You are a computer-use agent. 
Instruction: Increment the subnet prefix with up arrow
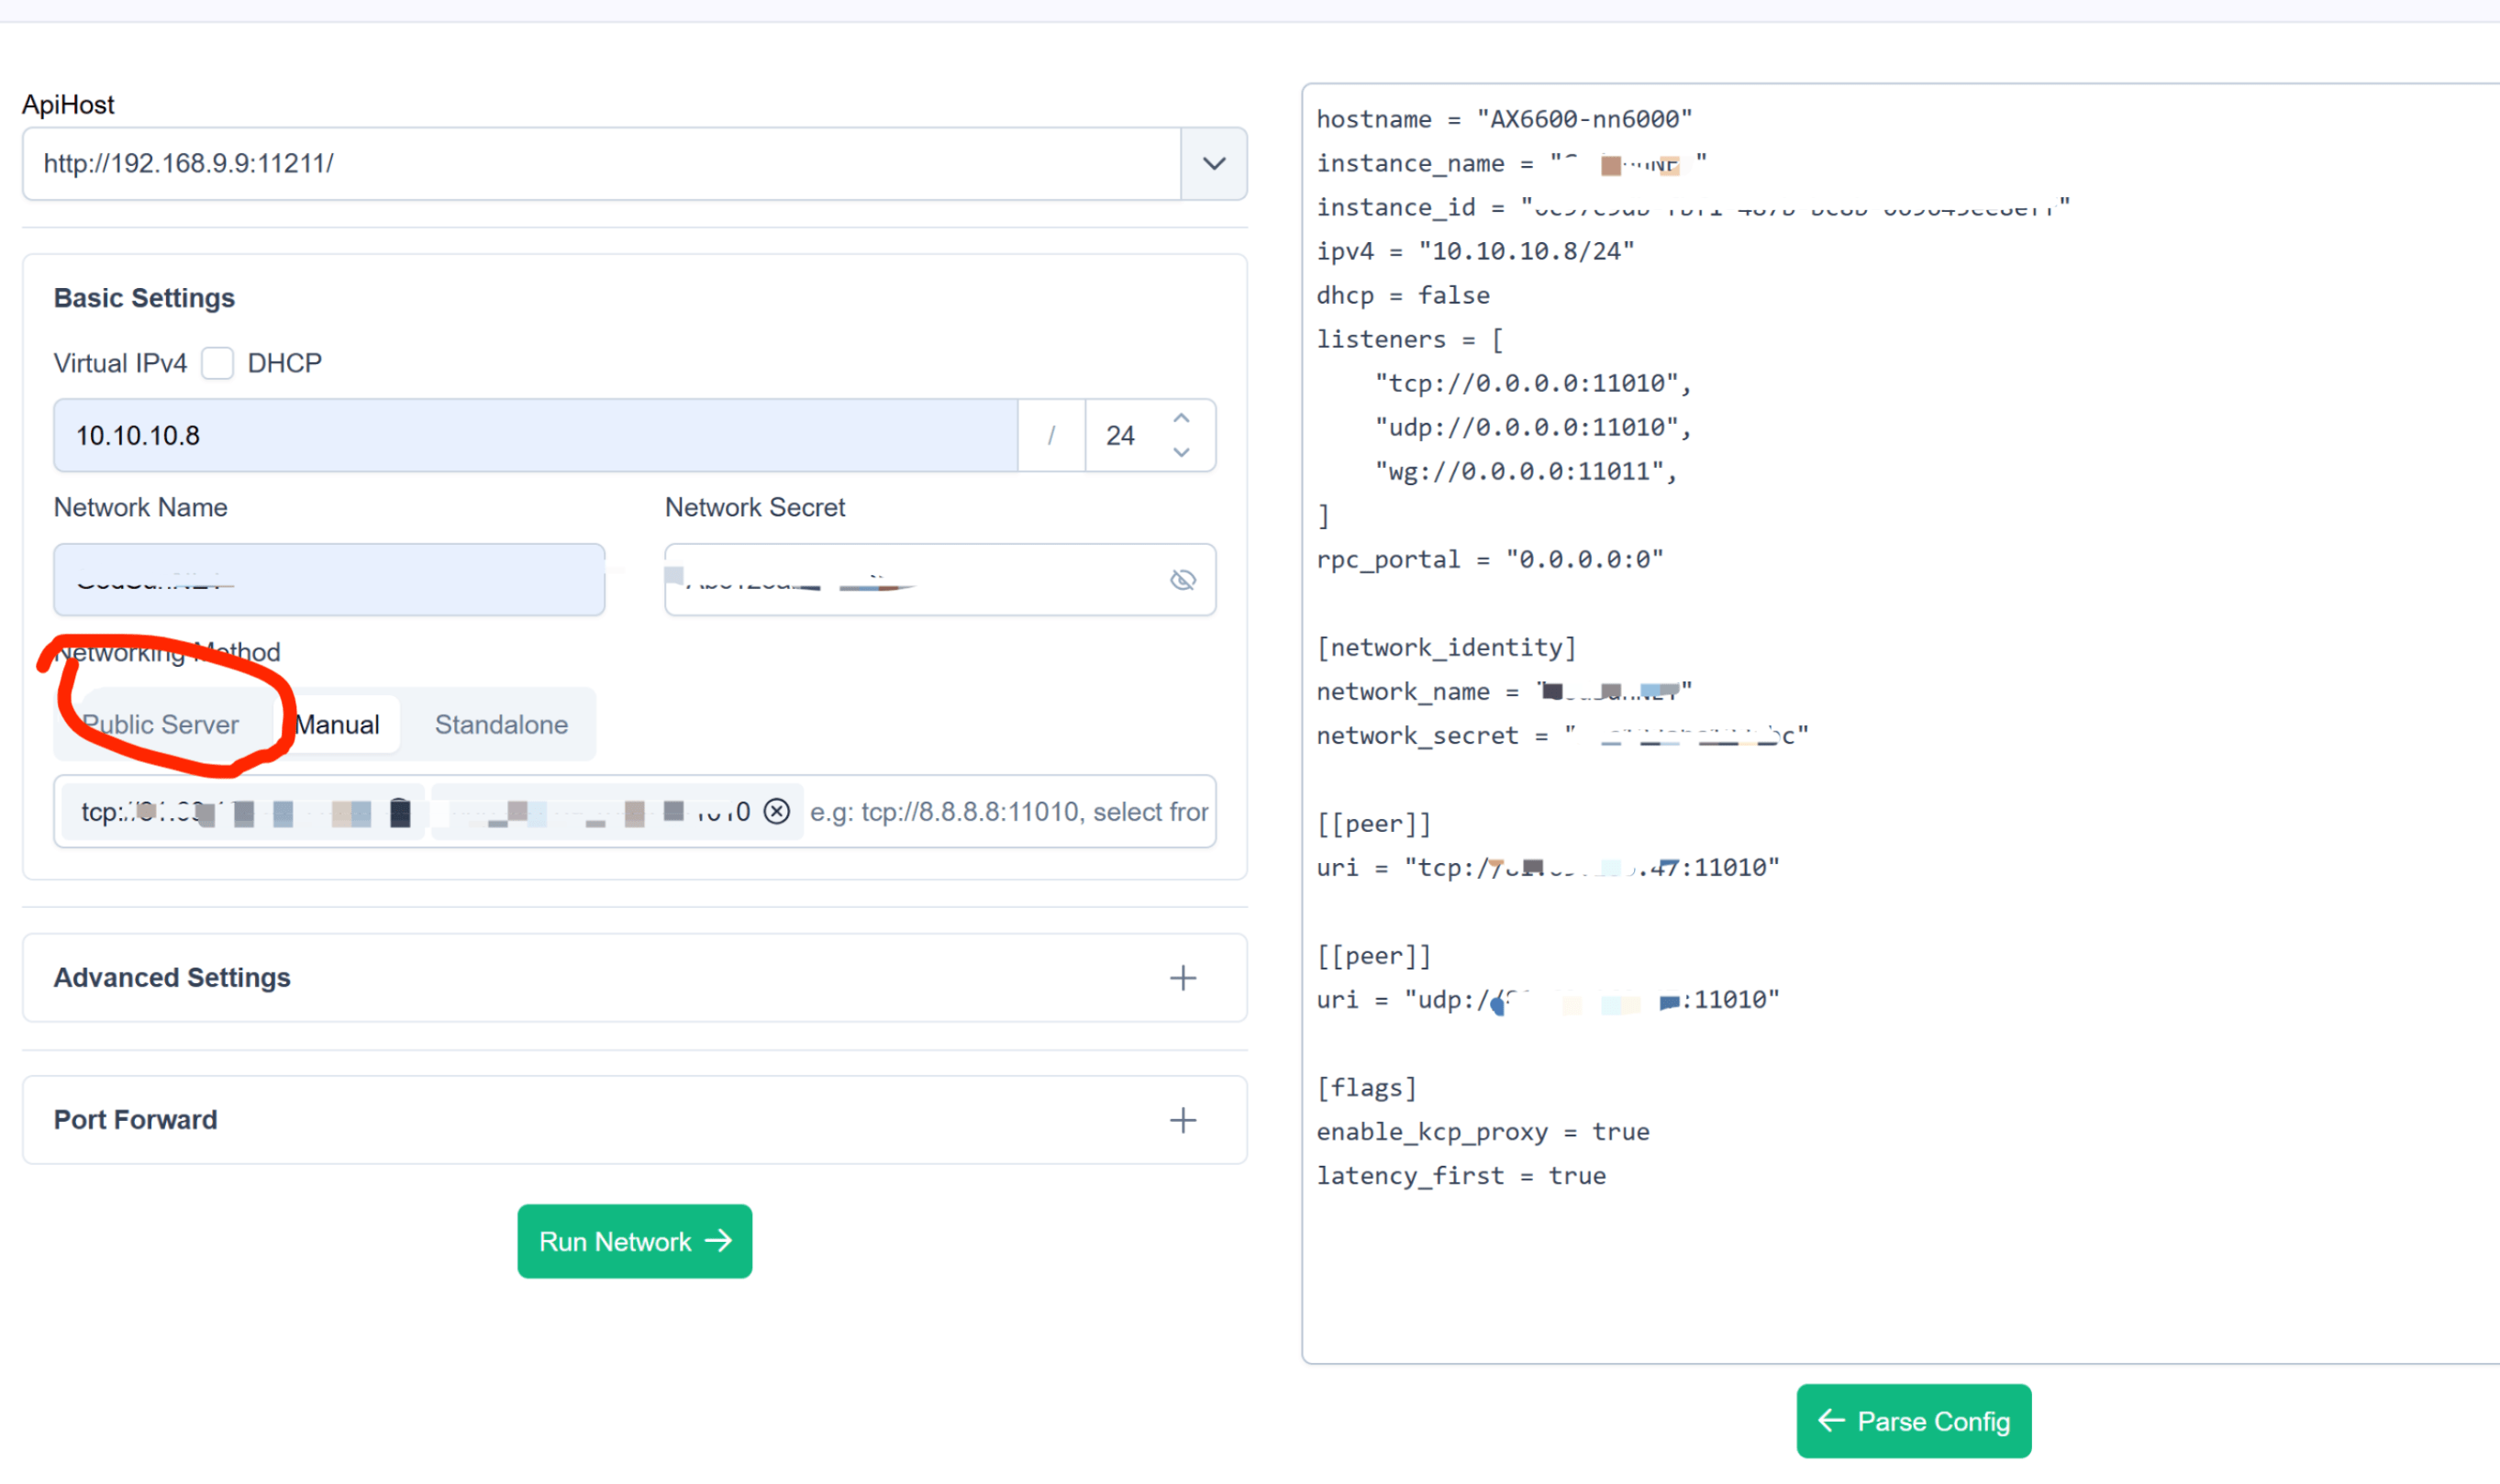(x=1181, y=419)
